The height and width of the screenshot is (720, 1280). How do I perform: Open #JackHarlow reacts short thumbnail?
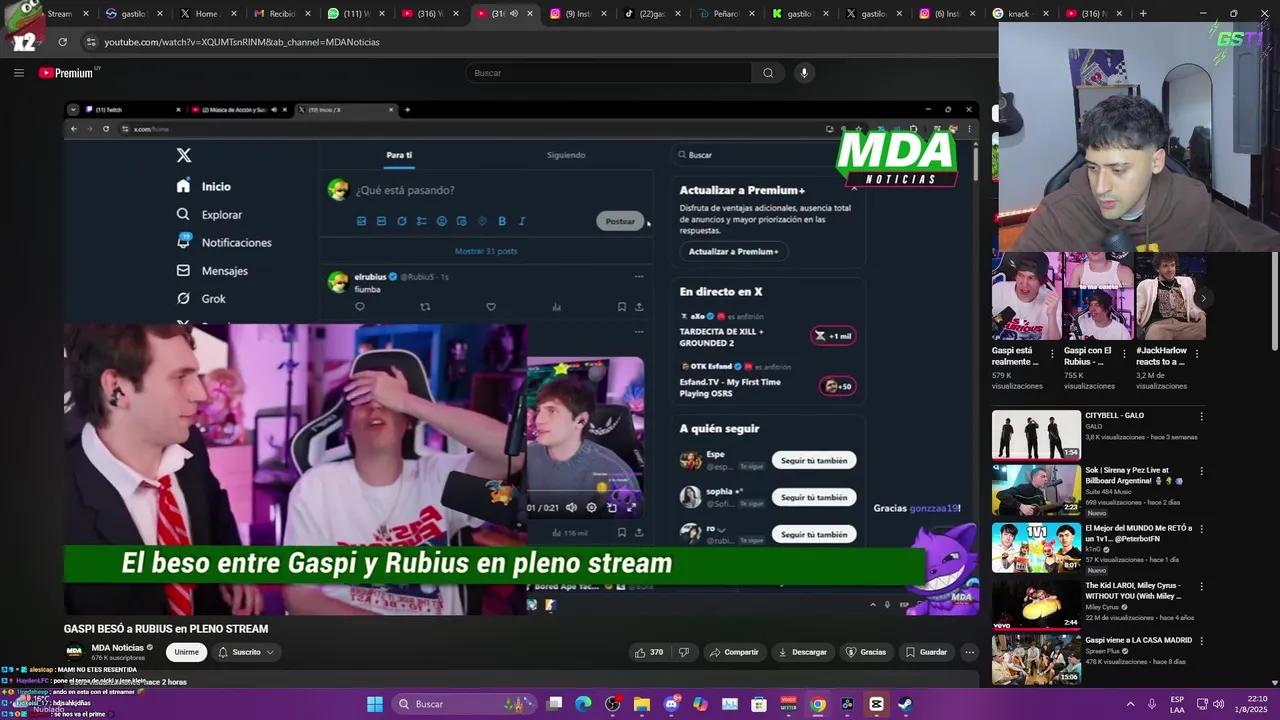[1170, 296]
